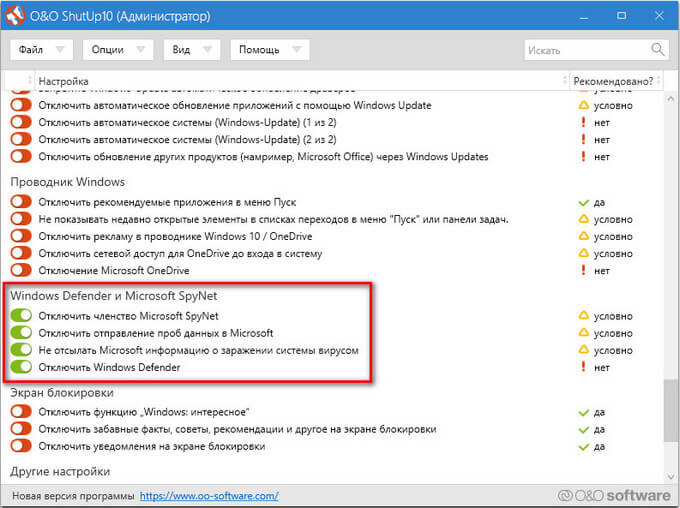This screenshot has height=508, width=680.
Task: Click the Другие настройки section heading
Action: pyautogui.click(x=60, y=471)
